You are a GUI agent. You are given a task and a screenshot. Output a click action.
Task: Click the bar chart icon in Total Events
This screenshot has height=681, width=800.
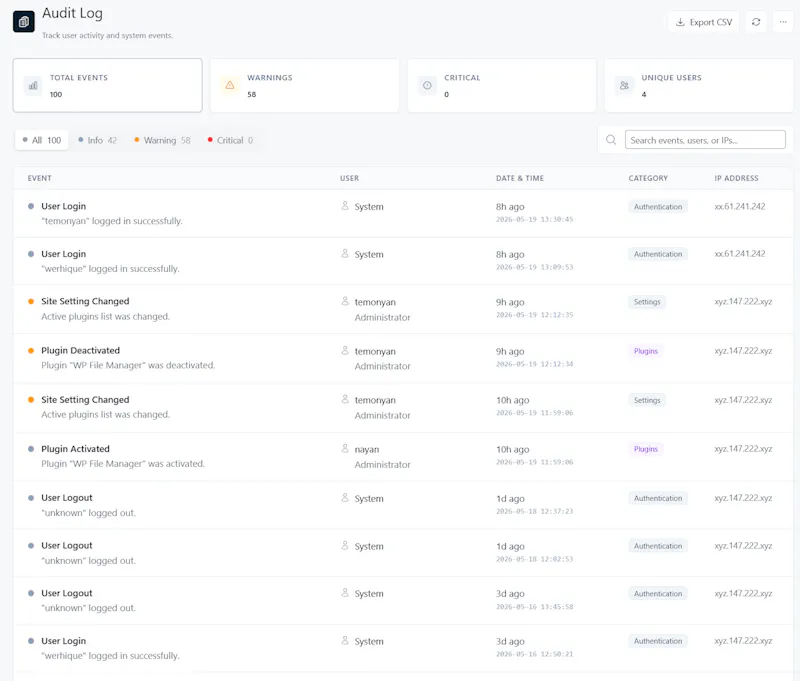(x=33, y=86)
